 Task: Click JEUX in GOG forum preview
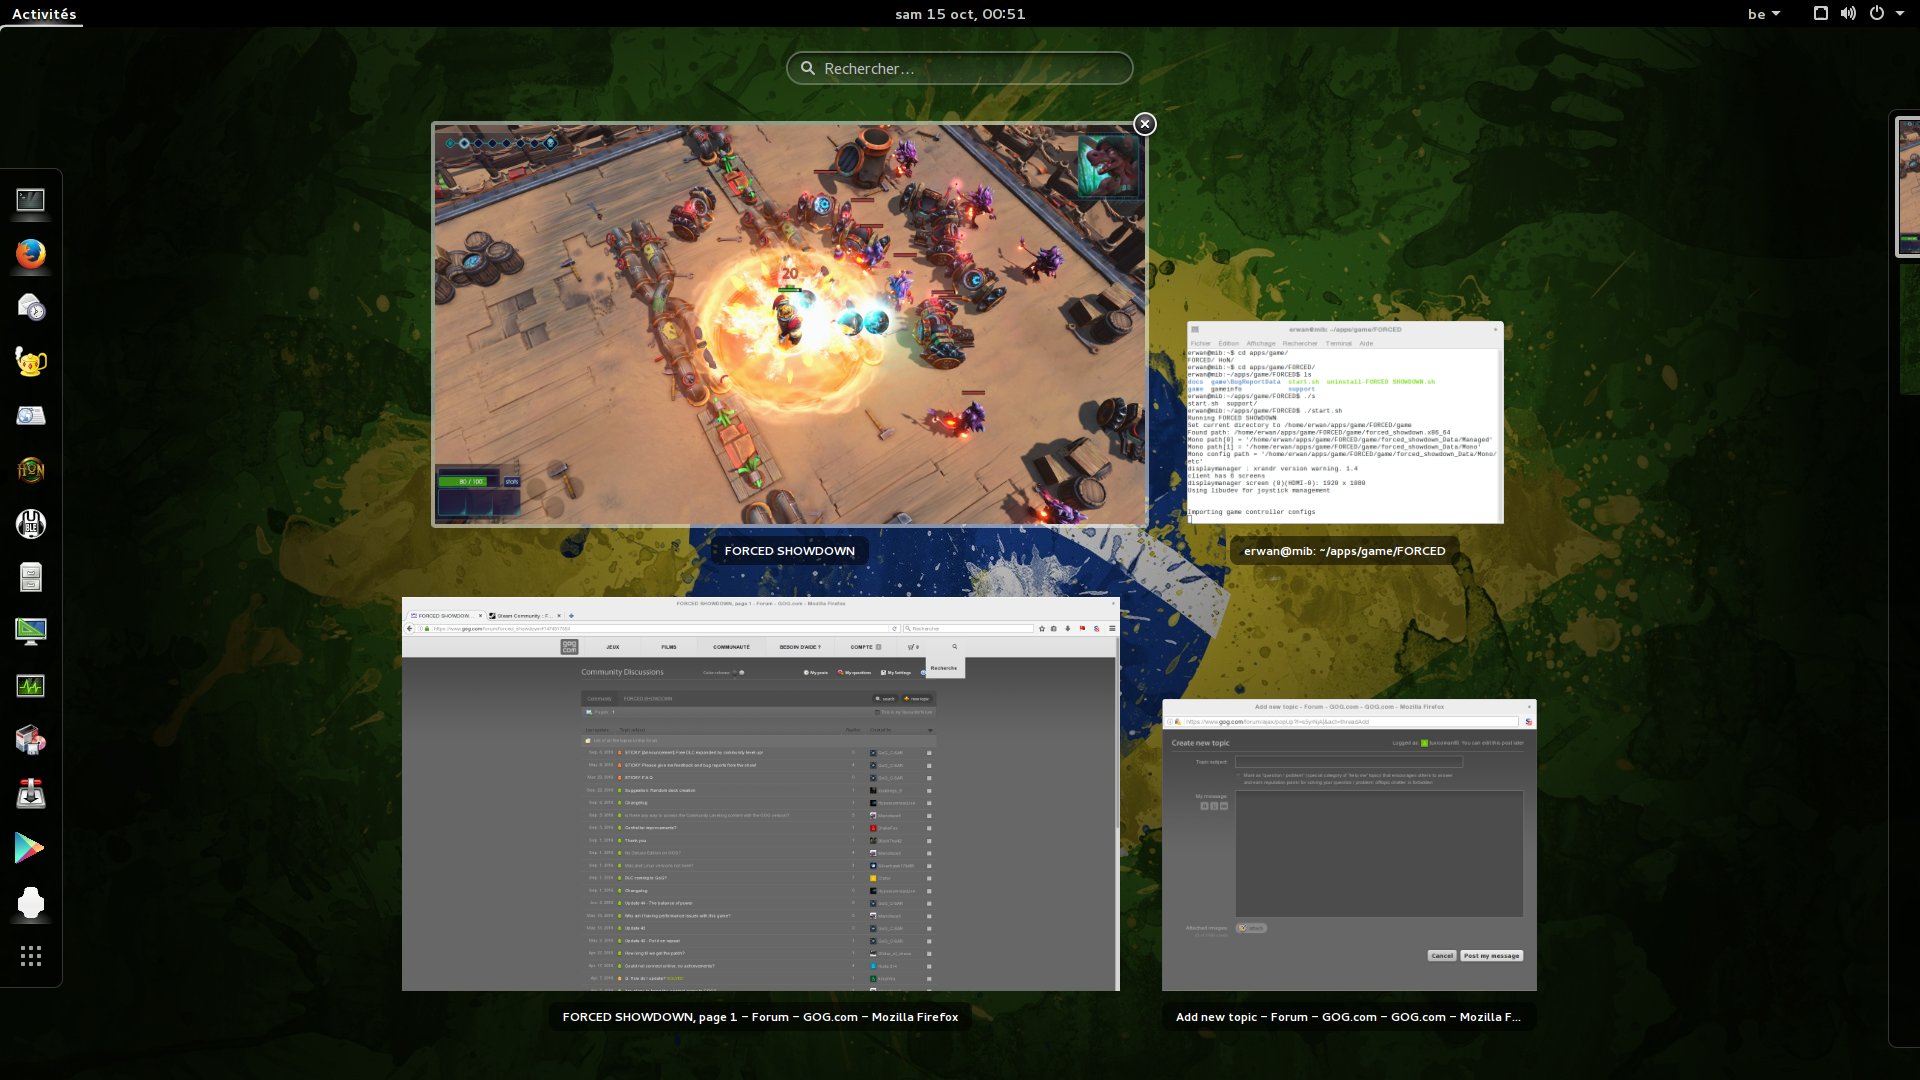click(613, 647)
